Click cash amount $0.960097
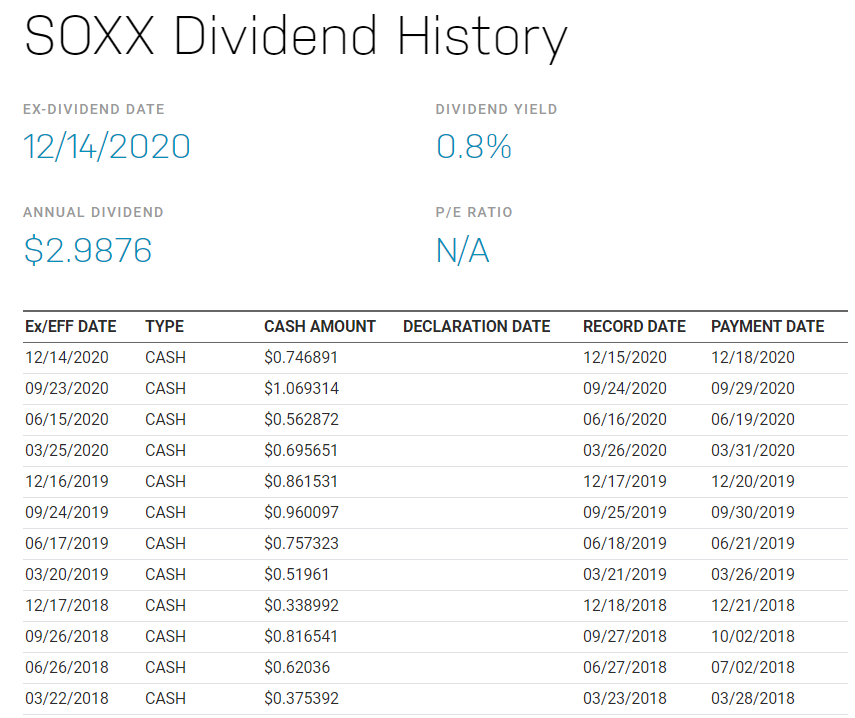This screenshot has height=718, width=855. (x=302, y=512)
